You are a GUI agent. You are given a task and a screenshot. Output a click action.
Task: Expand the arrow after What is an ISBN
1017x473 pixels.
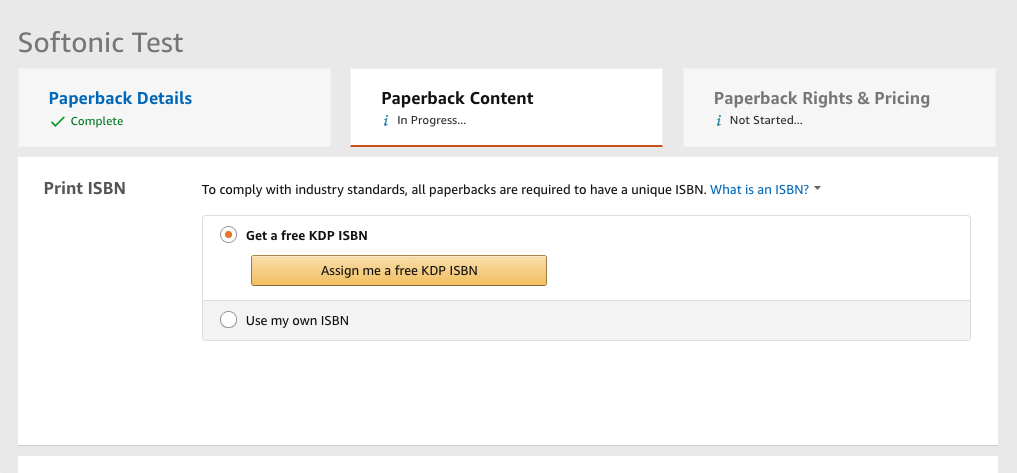click(818, 189)
